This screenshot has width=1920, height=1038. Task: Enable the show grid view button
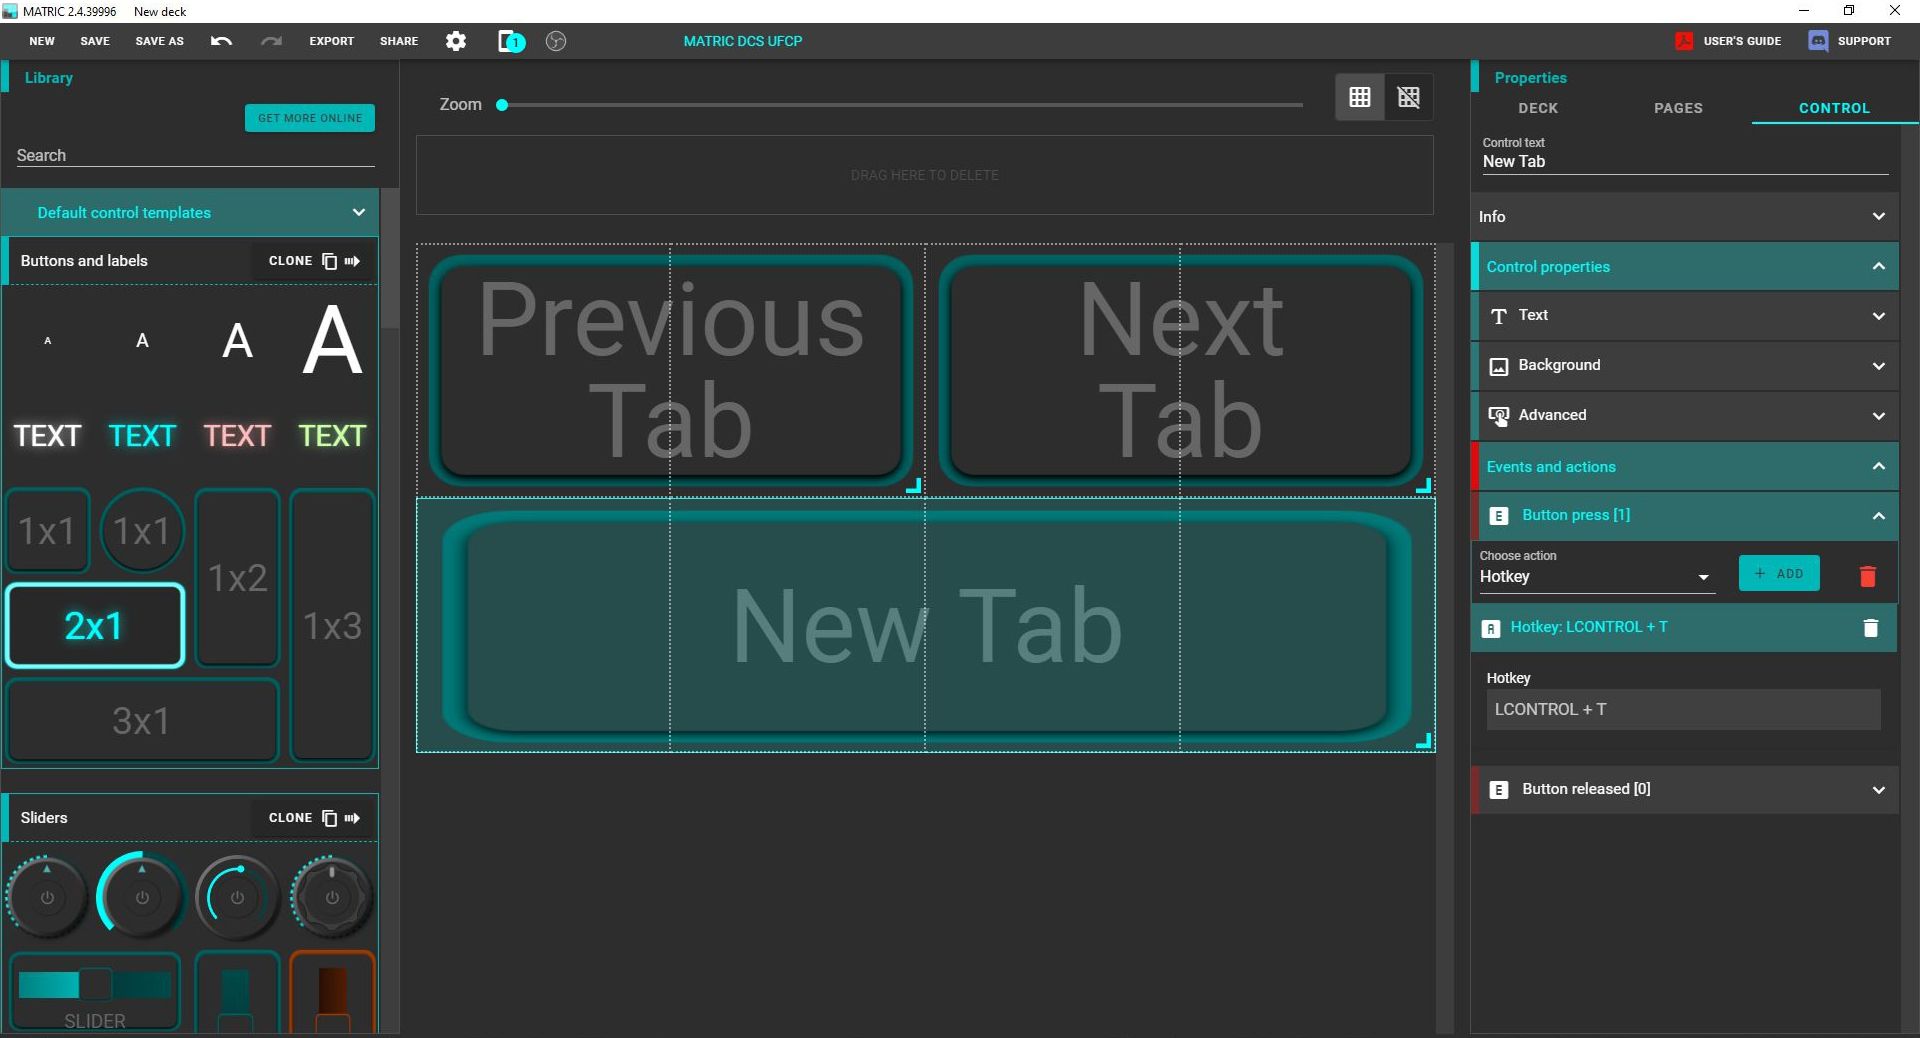1360,97
